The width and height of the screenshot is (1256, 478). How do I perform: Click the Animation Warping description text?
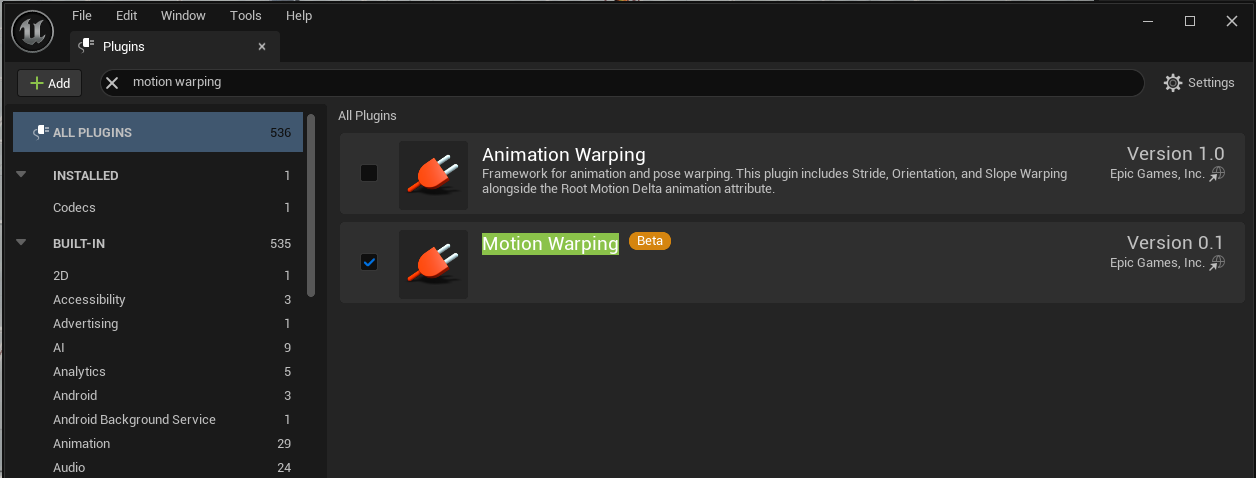pyautogui.click(x=774, y=181)
